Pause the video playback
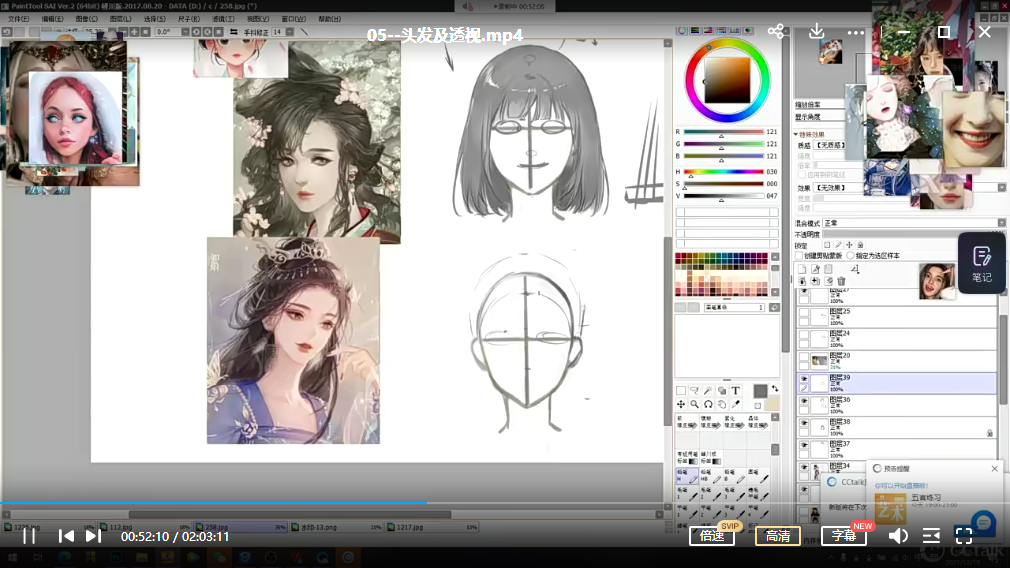The width and height of the screenshot is (1010, 568). [x=29, y=536]
